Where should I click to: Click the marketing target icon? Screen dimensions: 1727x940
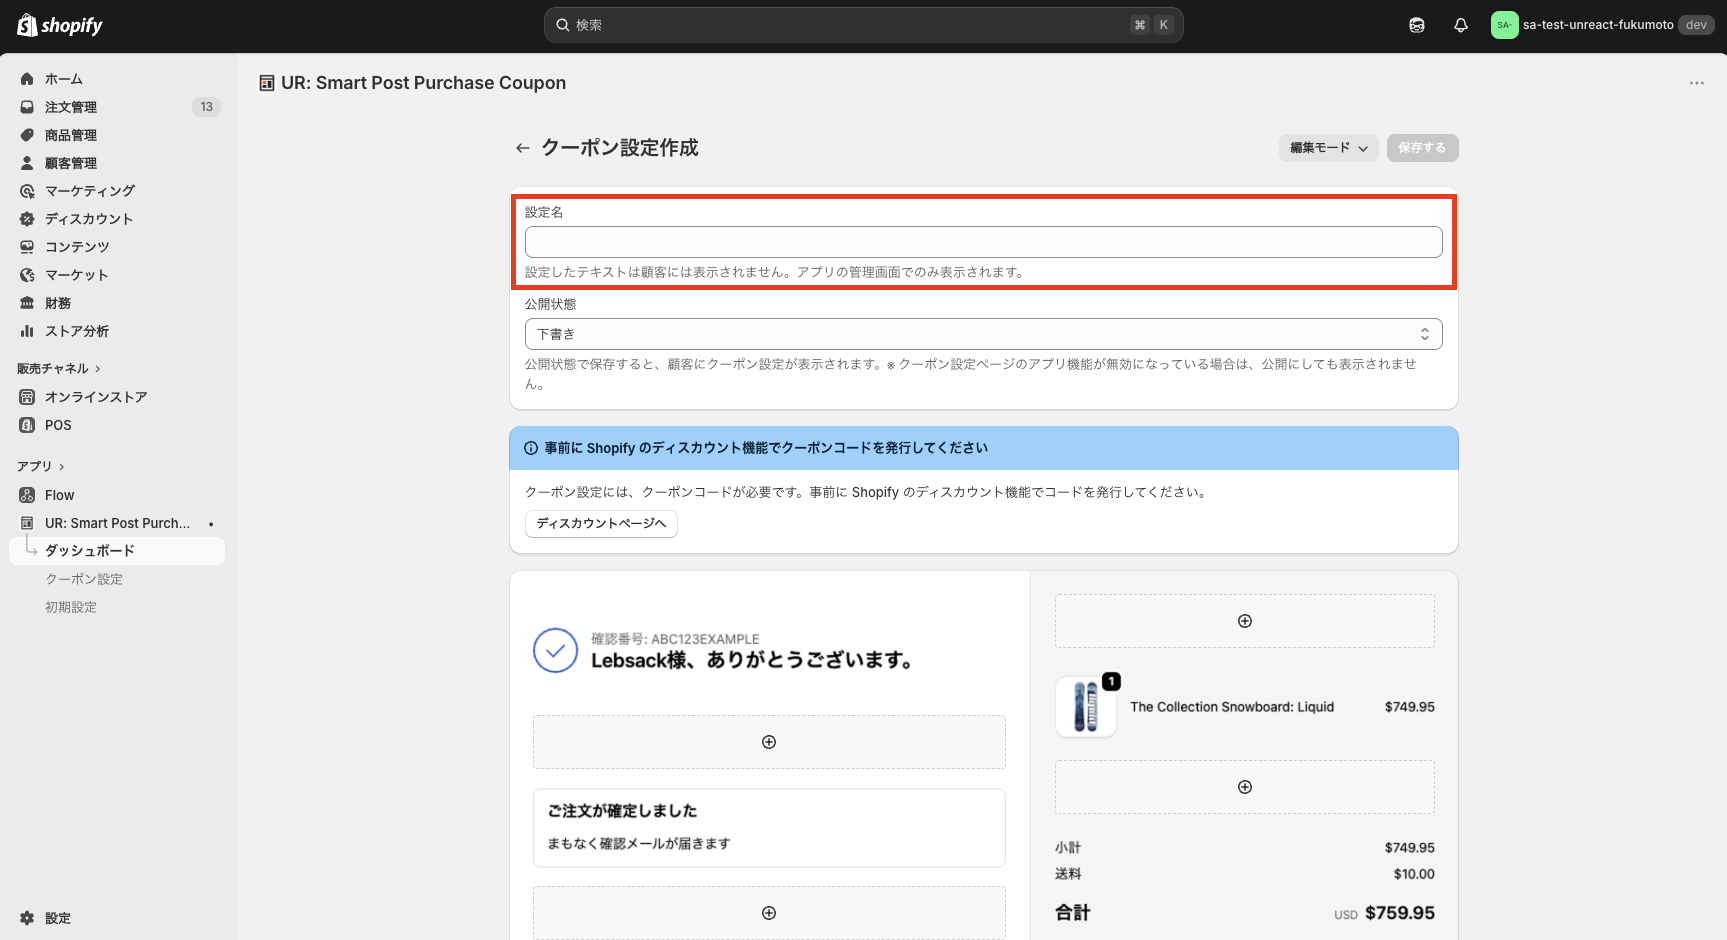point(27,191)
